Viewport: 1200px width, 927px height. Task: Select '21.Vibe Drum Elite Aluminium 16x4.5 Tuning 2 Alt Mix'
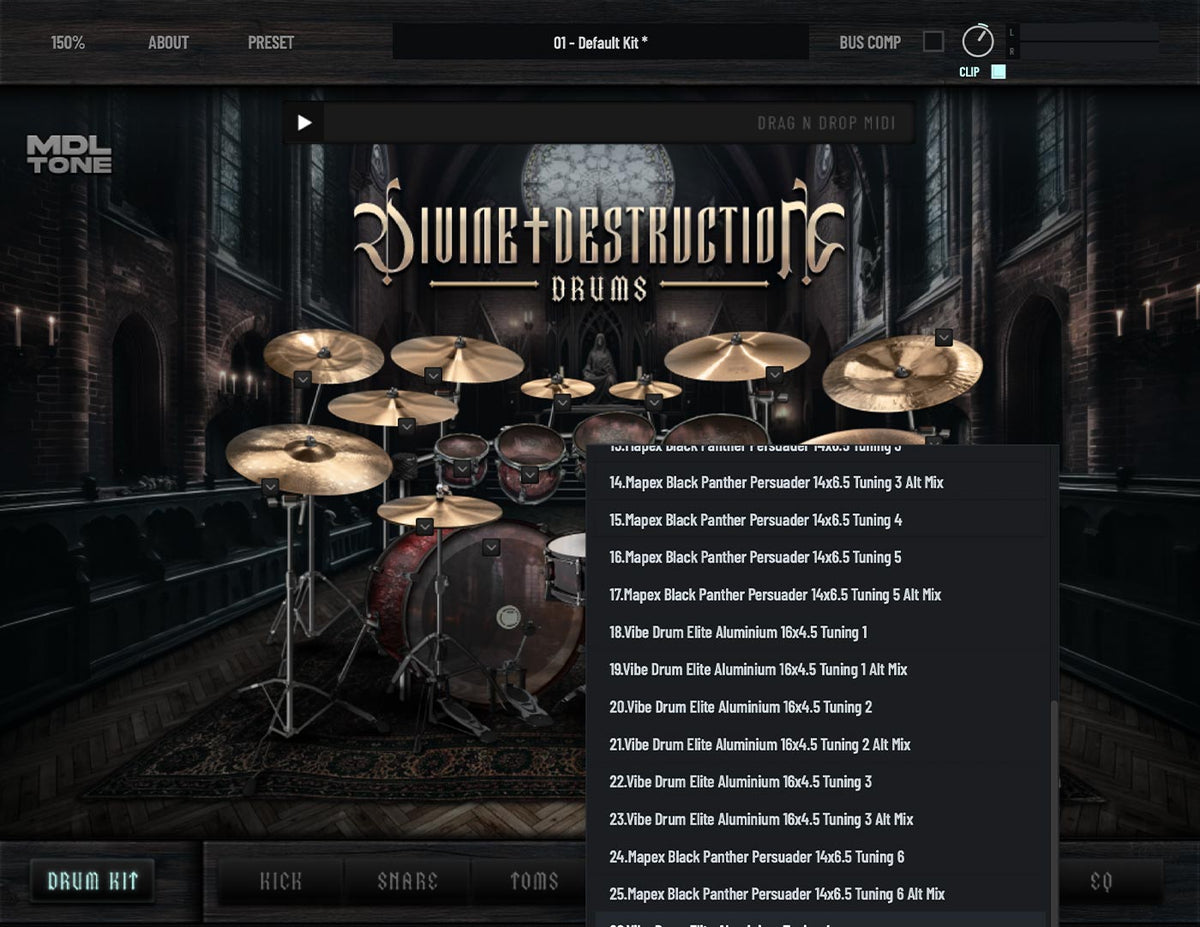click(x=820, y=744)
